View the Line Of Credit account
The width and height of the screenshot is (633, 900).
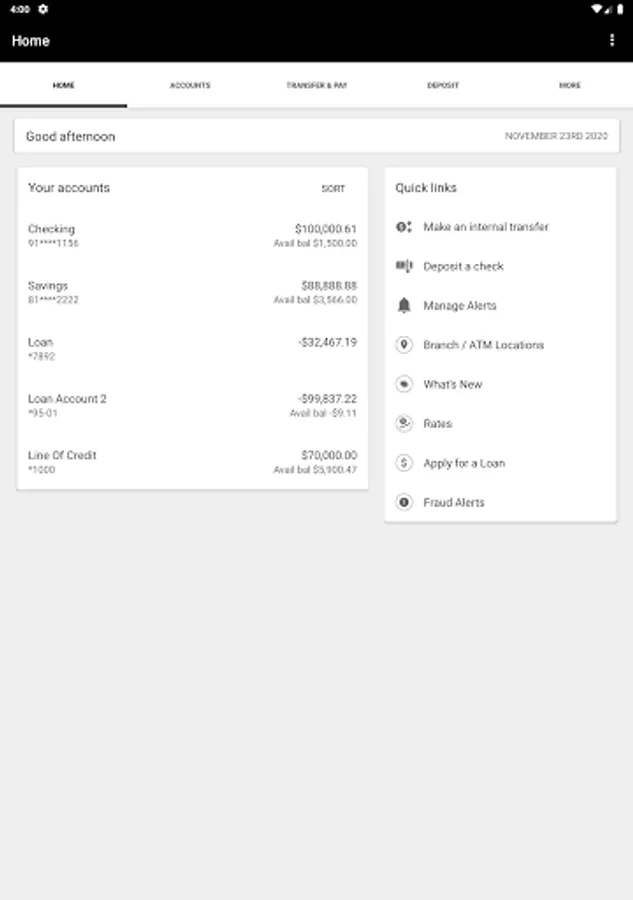[x=192, y=462]
